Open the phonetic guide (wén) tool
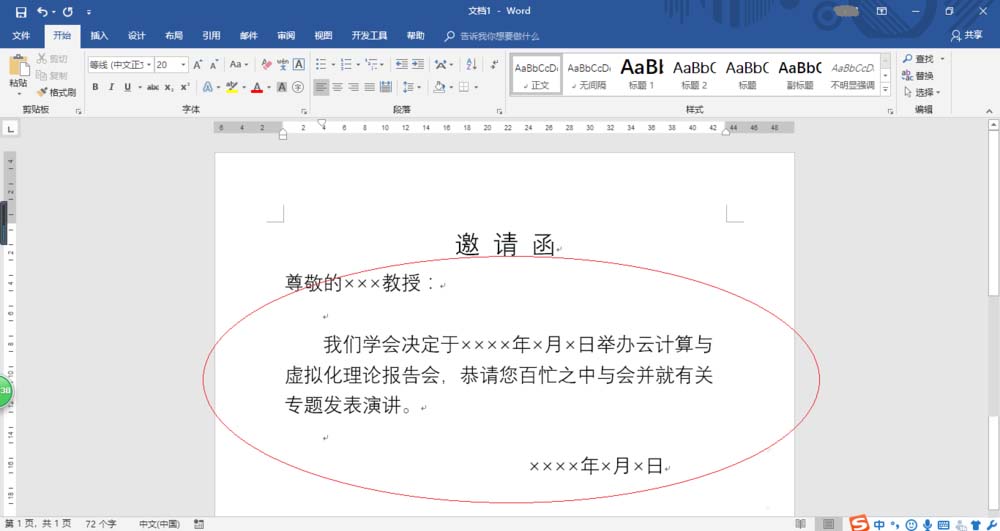The width and height of the screenshot is (1000, 531). click(283, 64)
